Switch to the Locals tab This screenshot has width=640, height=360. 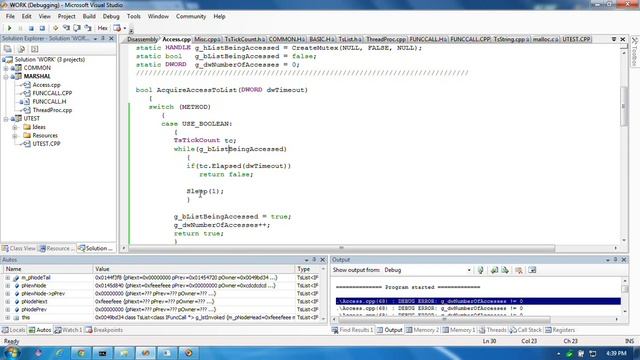13,330
